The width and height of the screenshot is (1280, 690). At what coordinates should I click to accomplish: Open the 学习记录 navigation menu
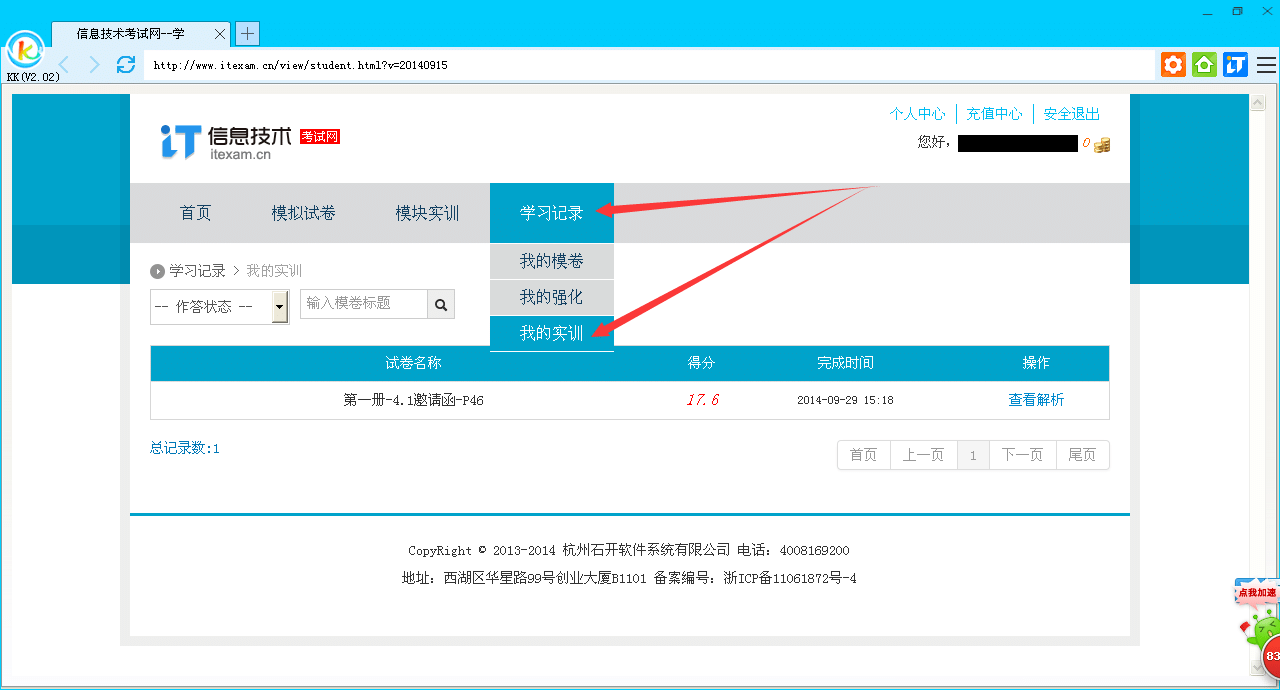[x=551, y=212]
